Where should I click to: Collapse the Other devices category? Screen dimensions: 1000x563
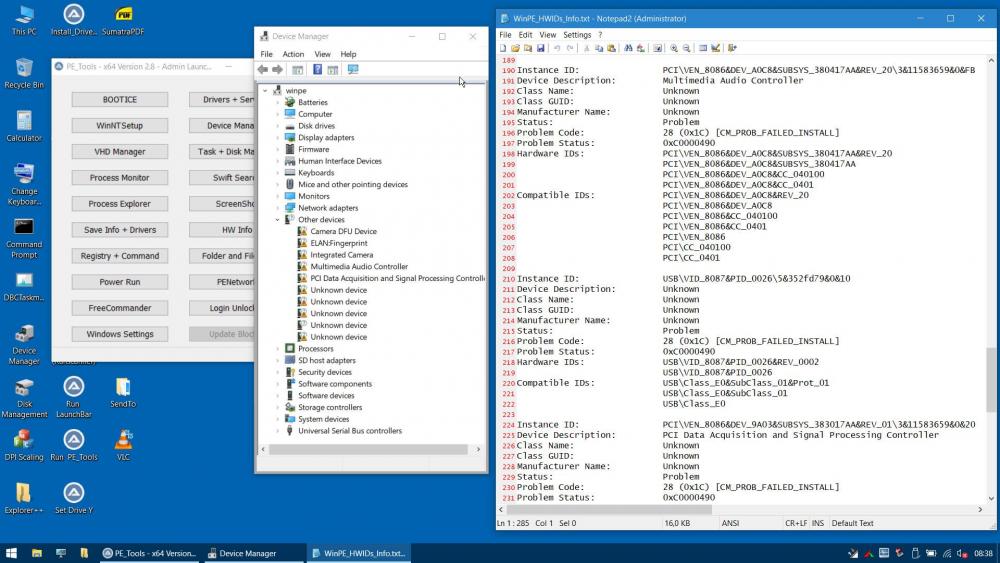(x=277, y=220)
